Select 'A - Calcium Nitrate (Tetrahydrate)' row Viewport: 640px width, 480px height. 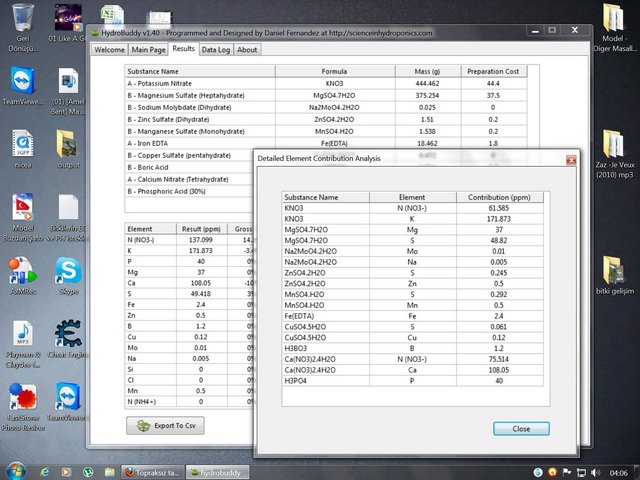tap(189, 179)
